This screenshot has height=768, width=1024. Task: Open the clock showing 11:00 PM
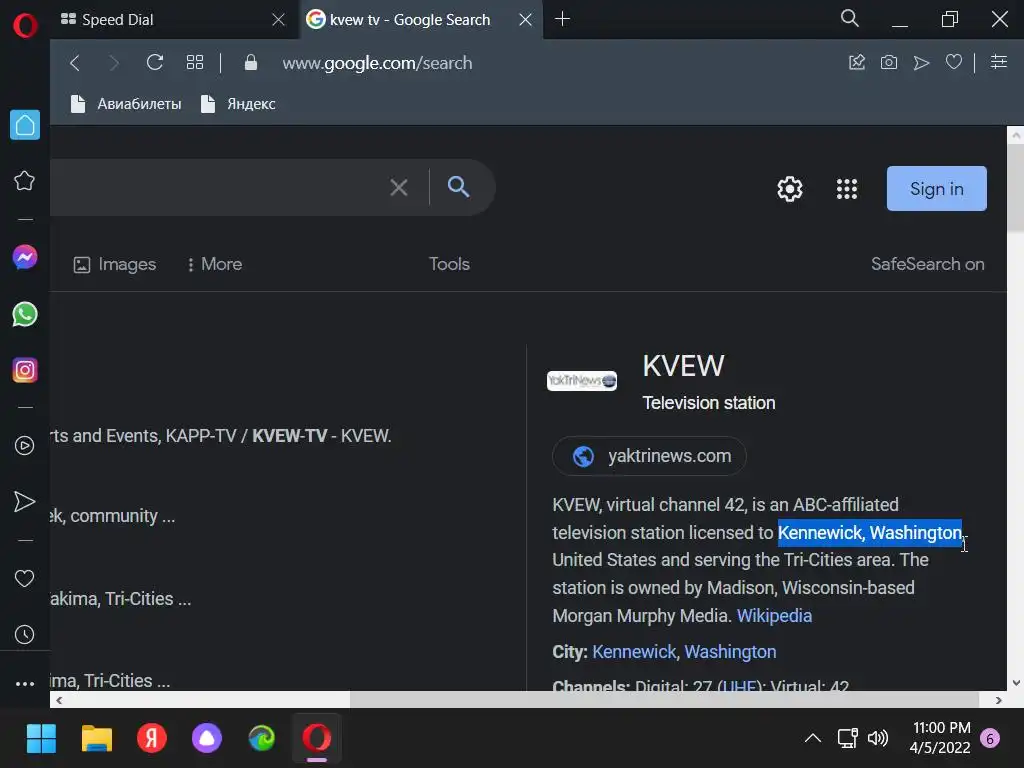pyautogui.click(x=940, y=738)
